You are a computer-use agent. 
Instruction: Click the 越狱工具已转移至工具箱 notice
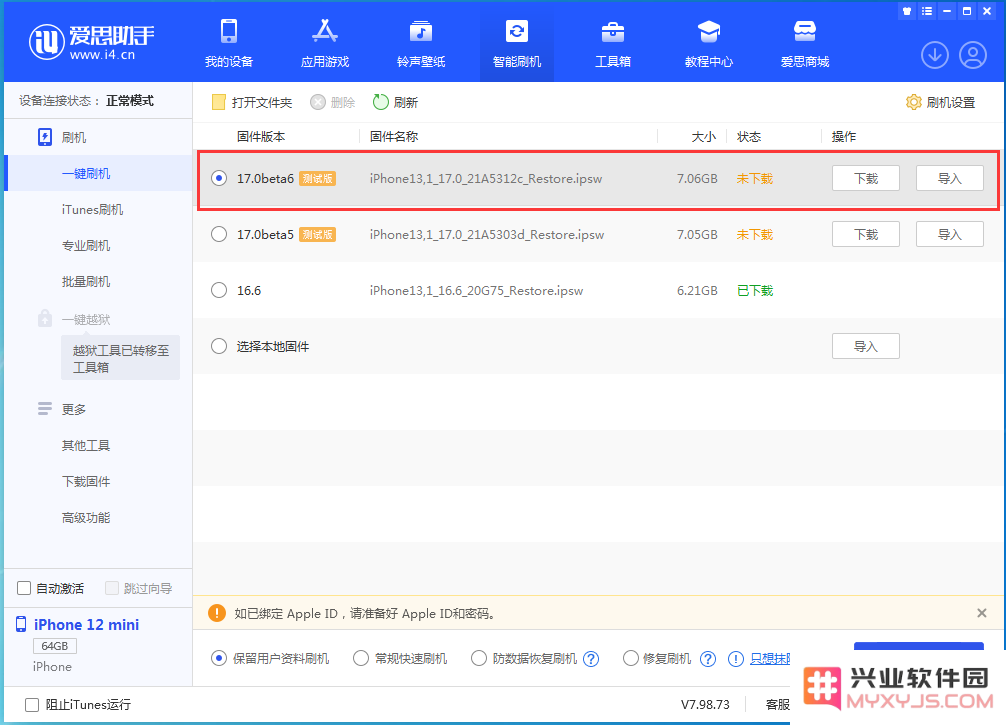121,358
